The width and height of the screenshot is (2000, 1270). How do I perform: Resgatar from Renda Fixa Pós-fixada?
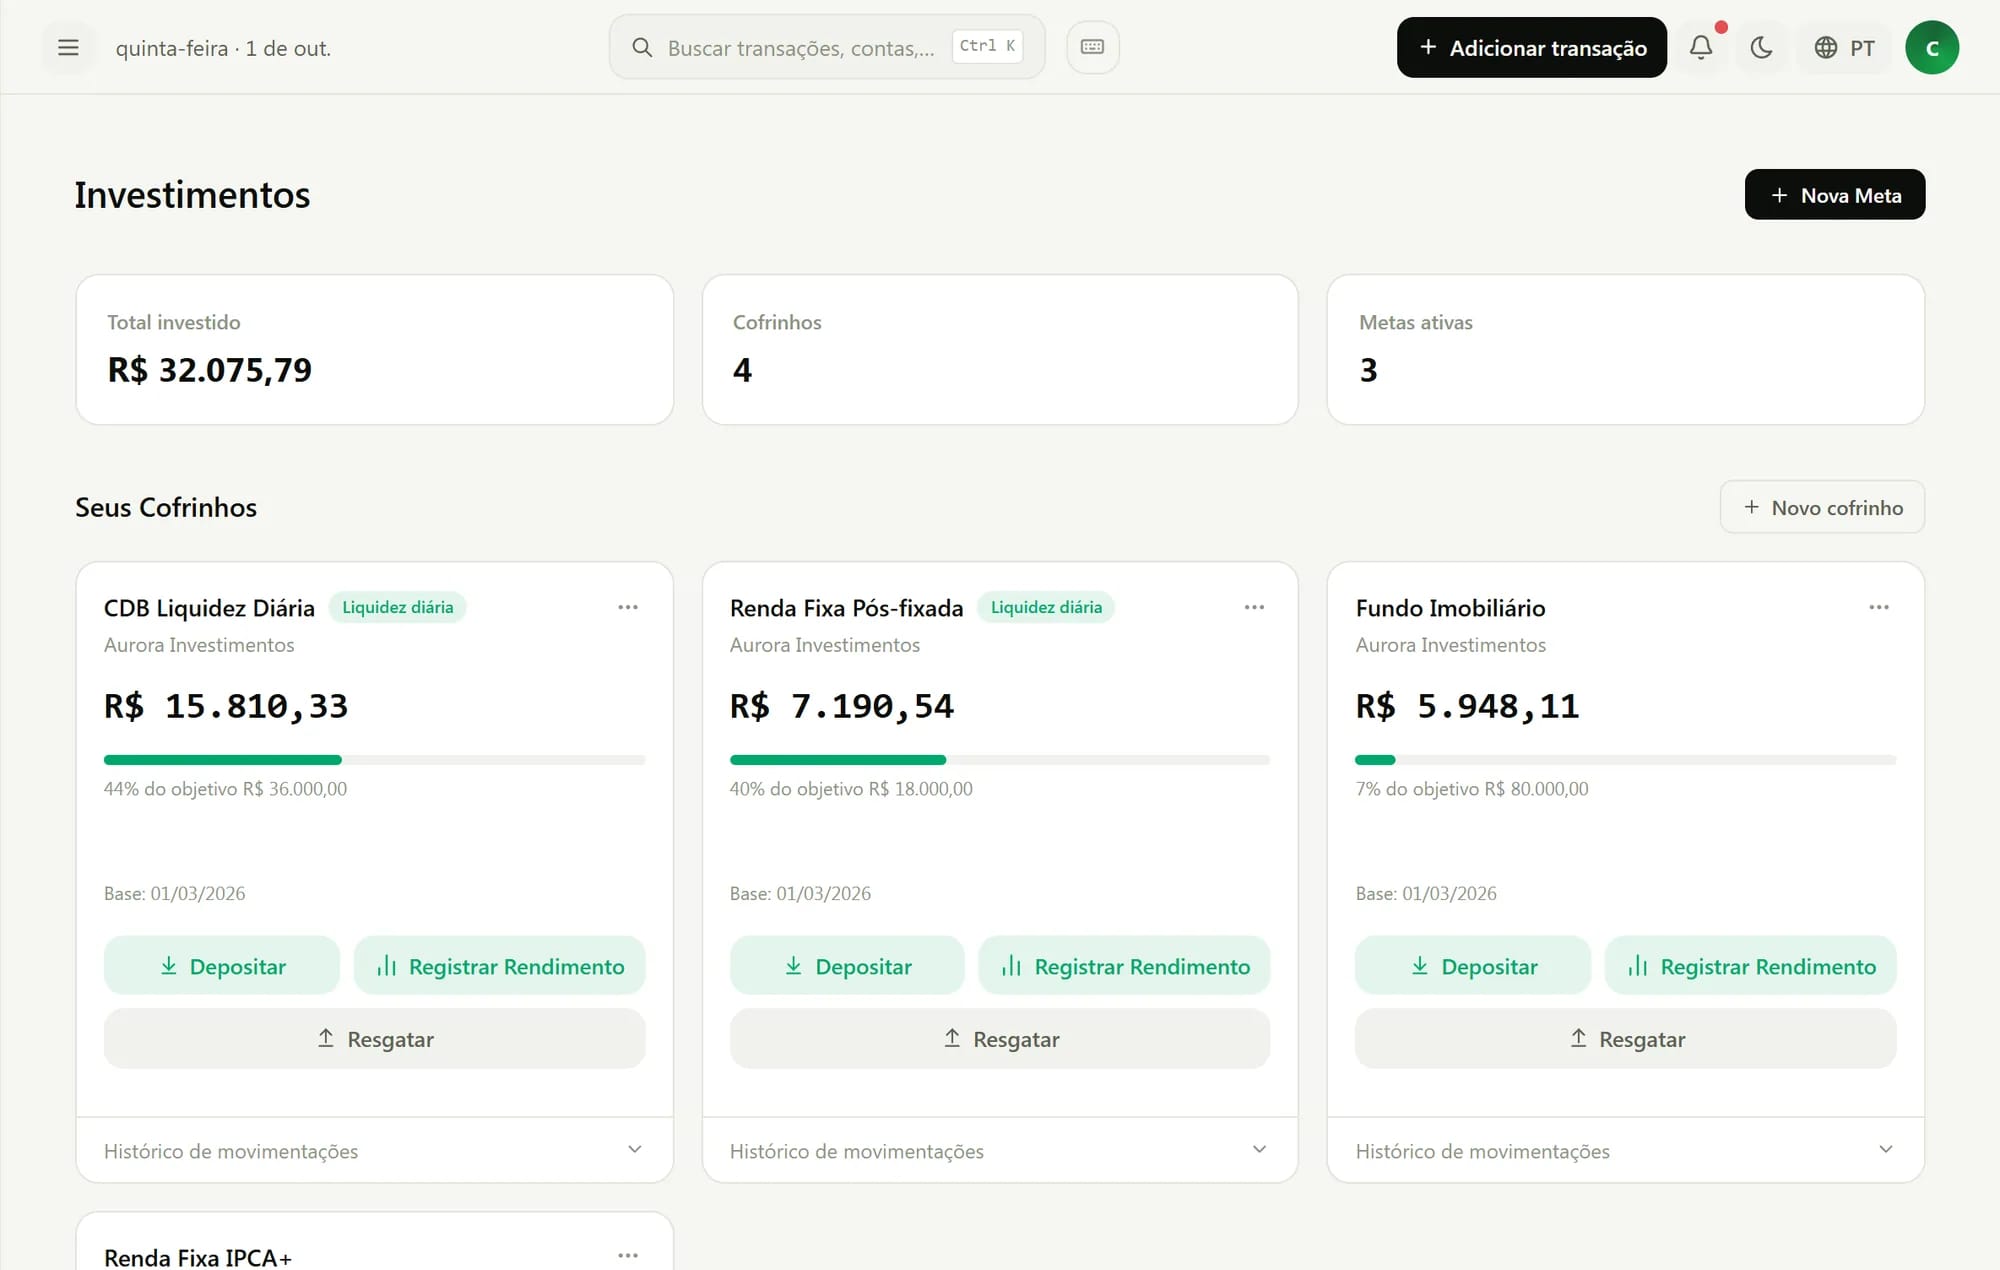1000,1039
